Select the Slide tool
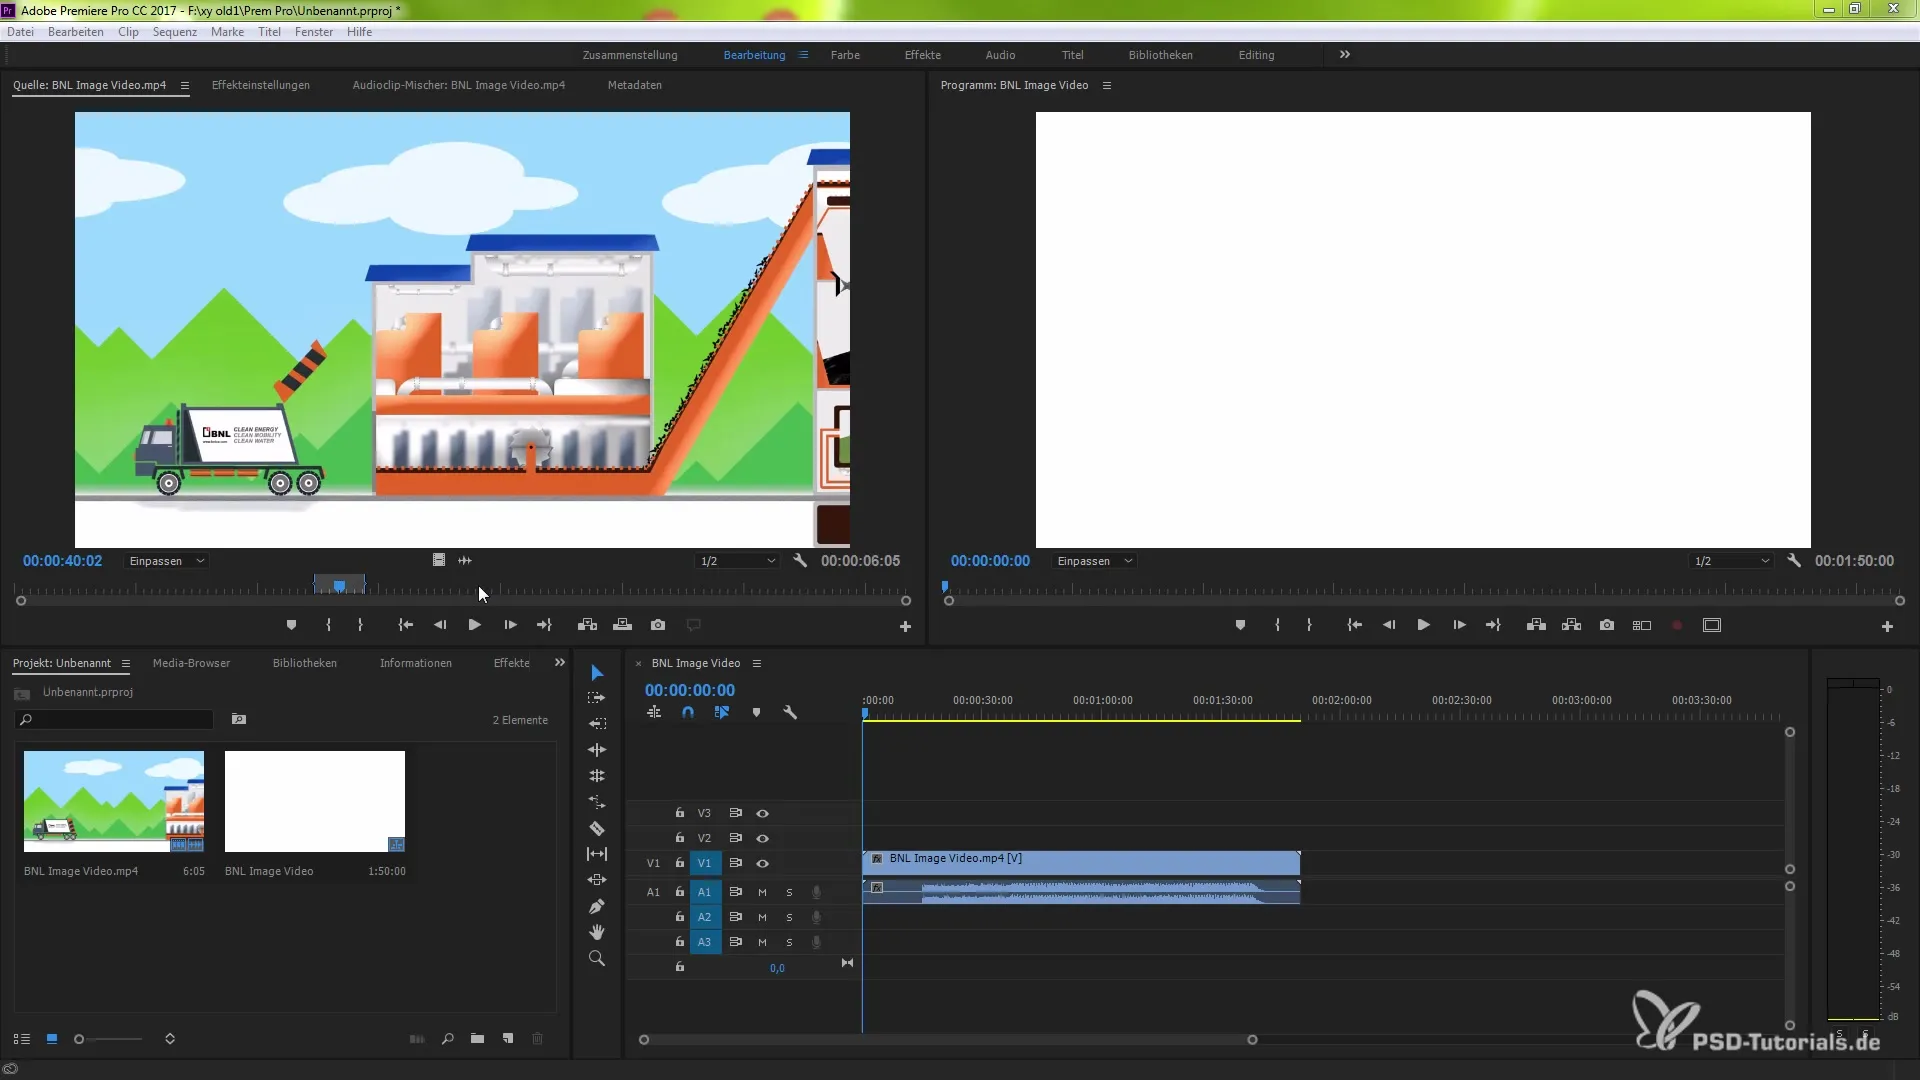The image size is (1920, 1080). 597,880
